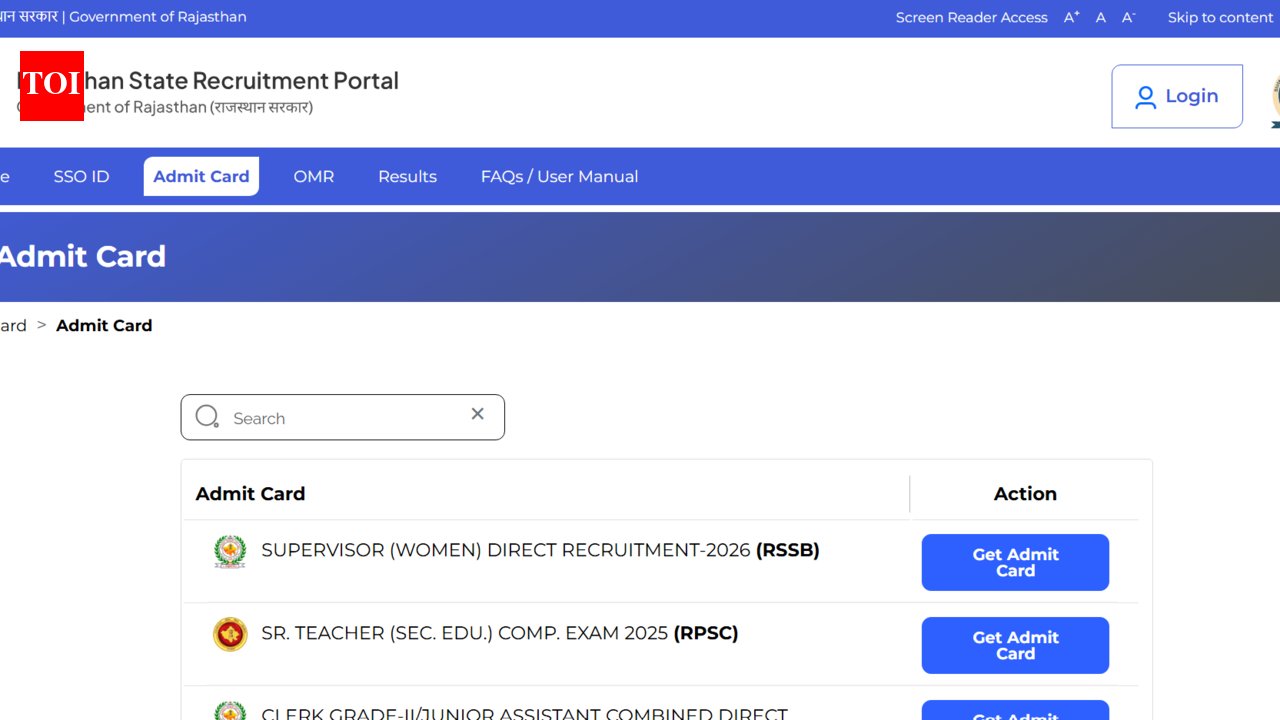Open the SSO ID menu item
1280x720 pixels.
point(82,177)
